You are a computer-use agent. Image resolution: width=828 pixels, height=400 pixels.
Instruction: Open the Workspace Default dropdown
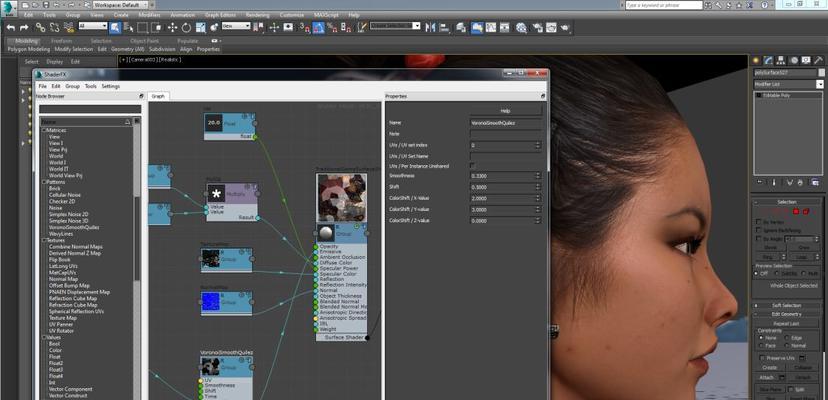tap(120, 5)
